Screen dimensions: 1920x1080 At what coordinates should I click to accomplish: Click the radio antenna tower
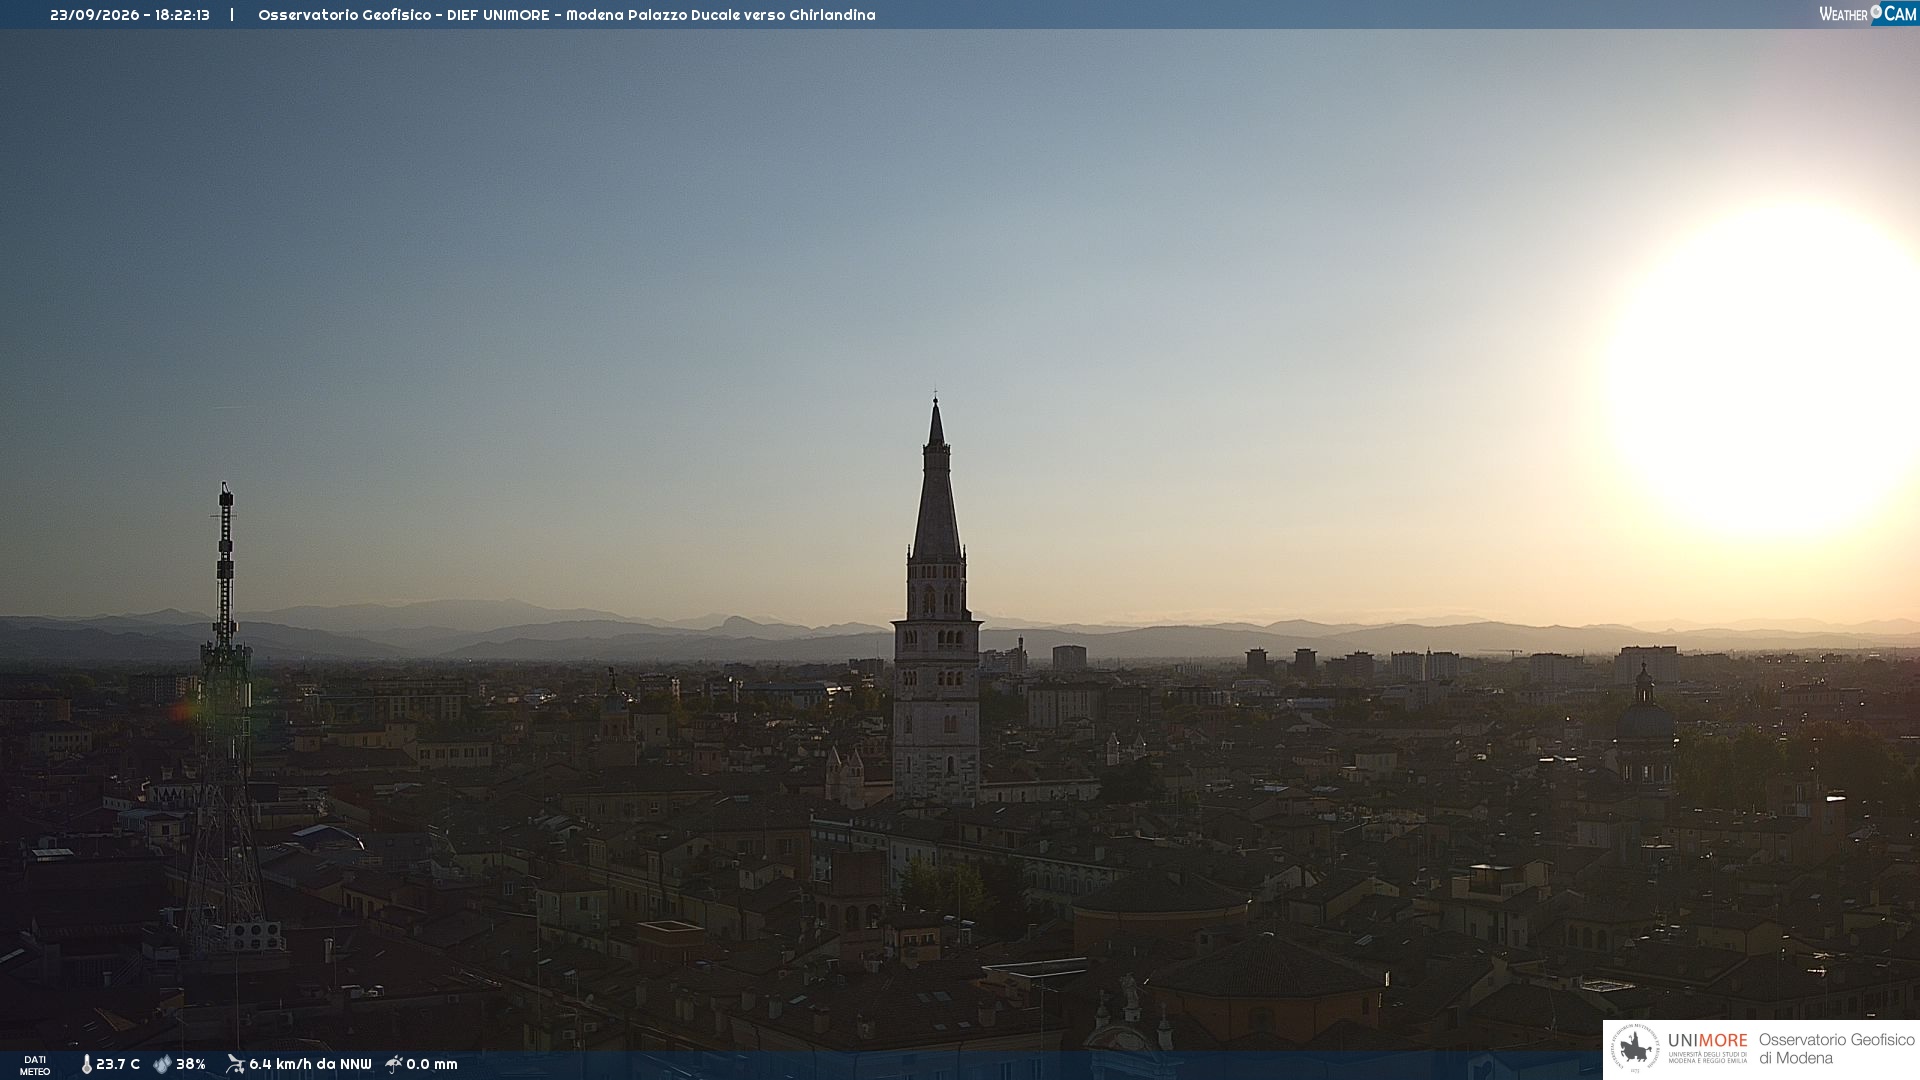pos(225,720)
